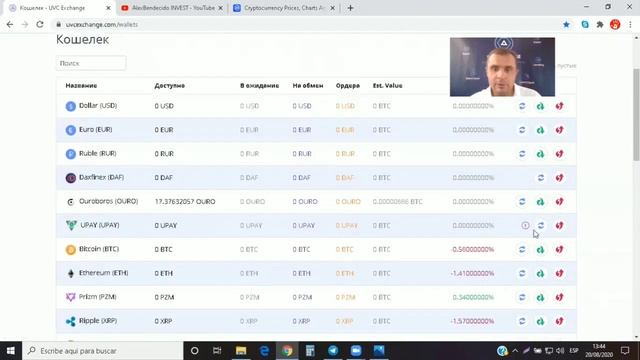Click the exchange icon in Ouroboros (OURO) row
640x360 pixels.
click(x=522, y=202)
